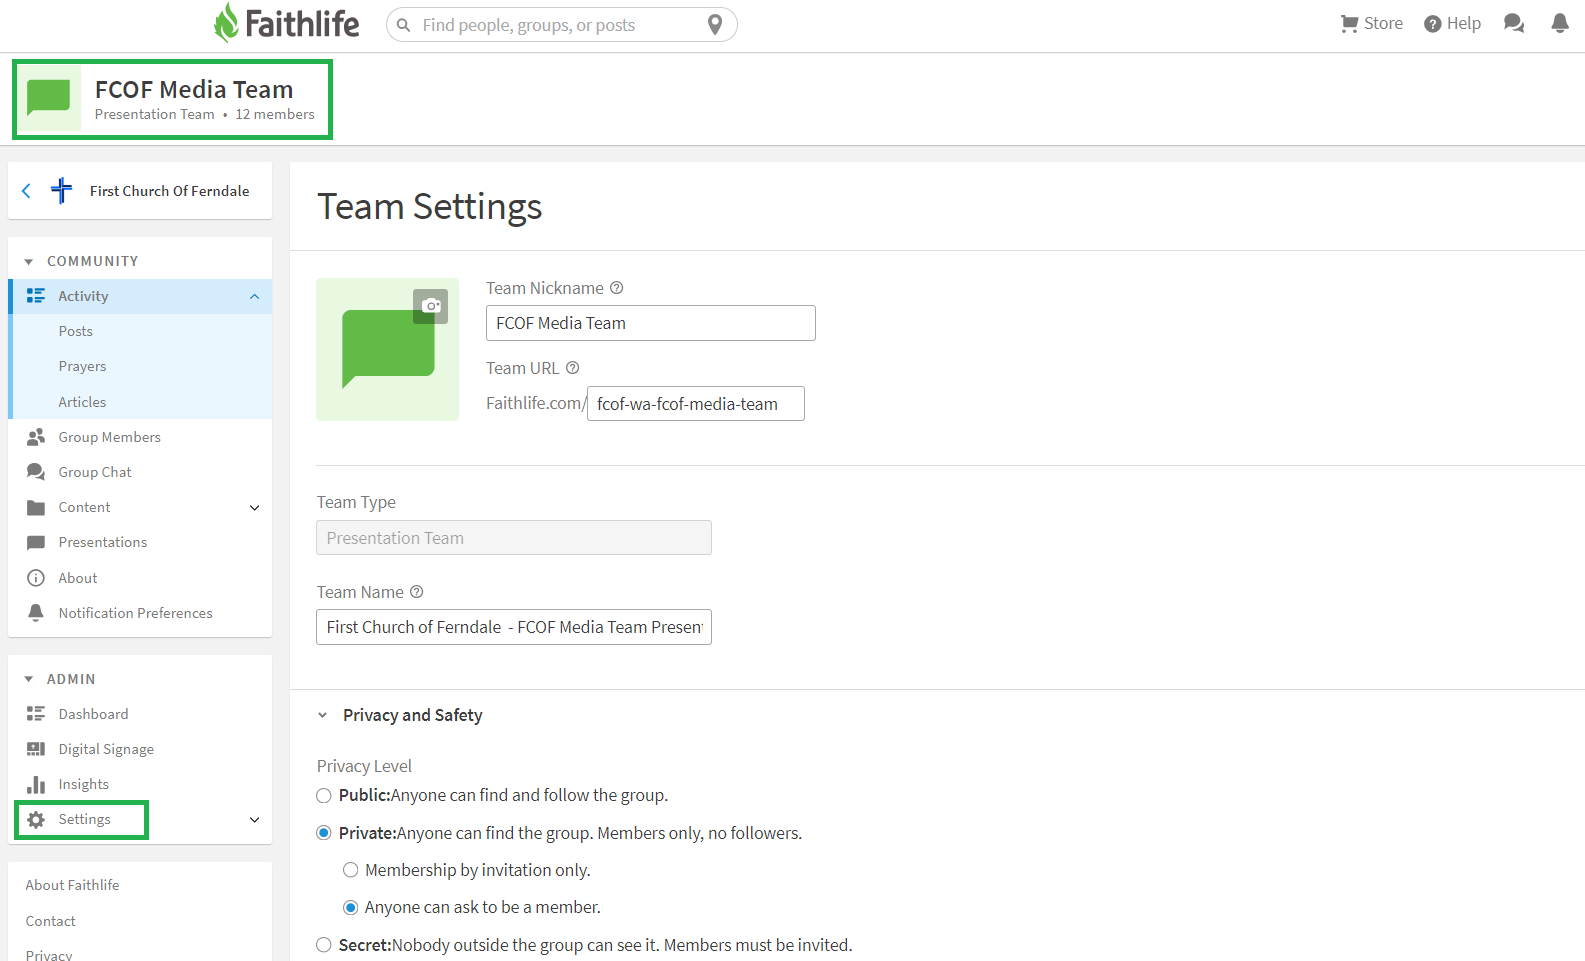The width and height of the screenshot is (1585, 961).
Task: Open Group Members page
Action: click(x=110, y=437)
